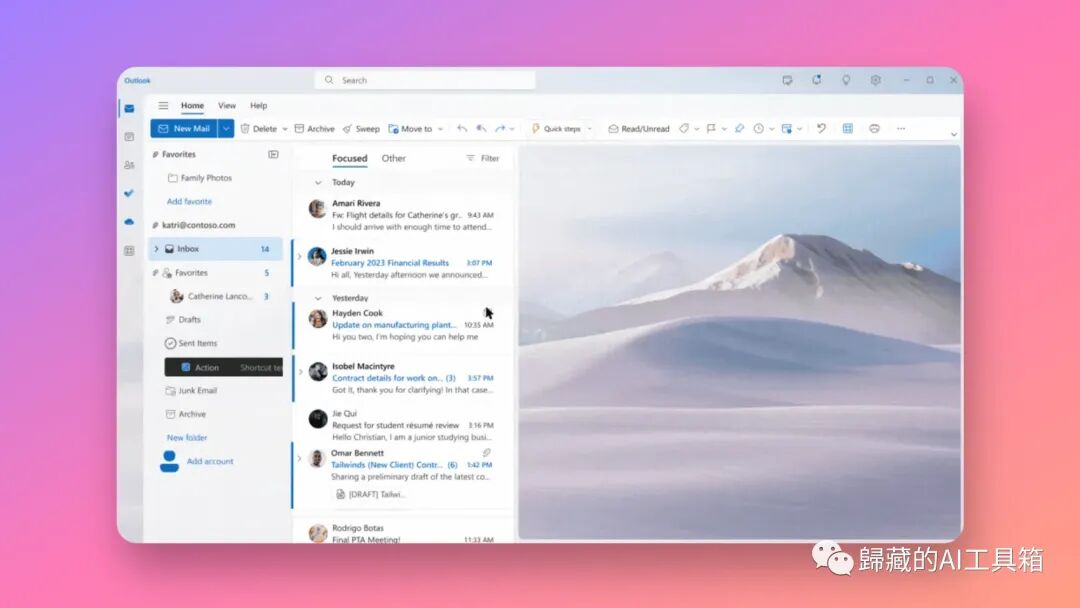Switch to the View tab
This screenshot has width=1080, height=608.
(x=227, y=105)
